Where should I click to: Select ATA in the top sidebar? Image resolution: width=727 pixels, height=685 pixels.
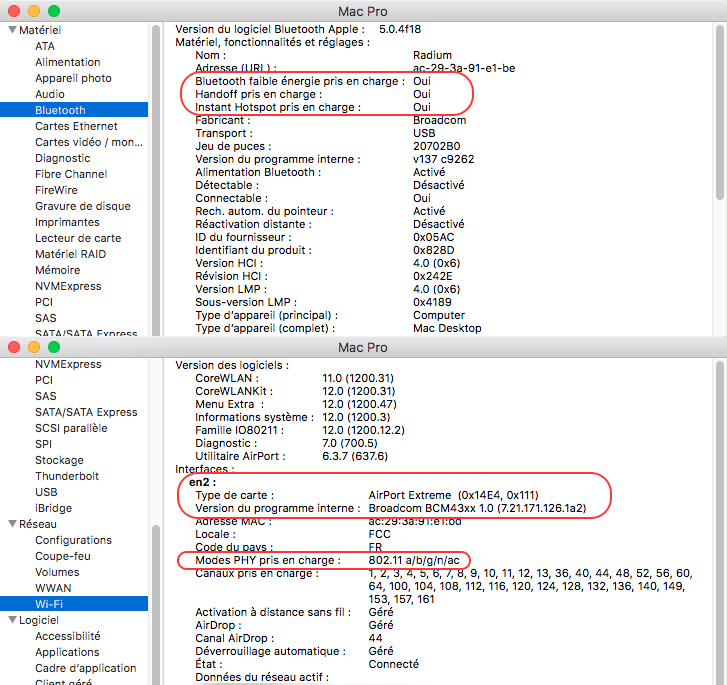45,46
